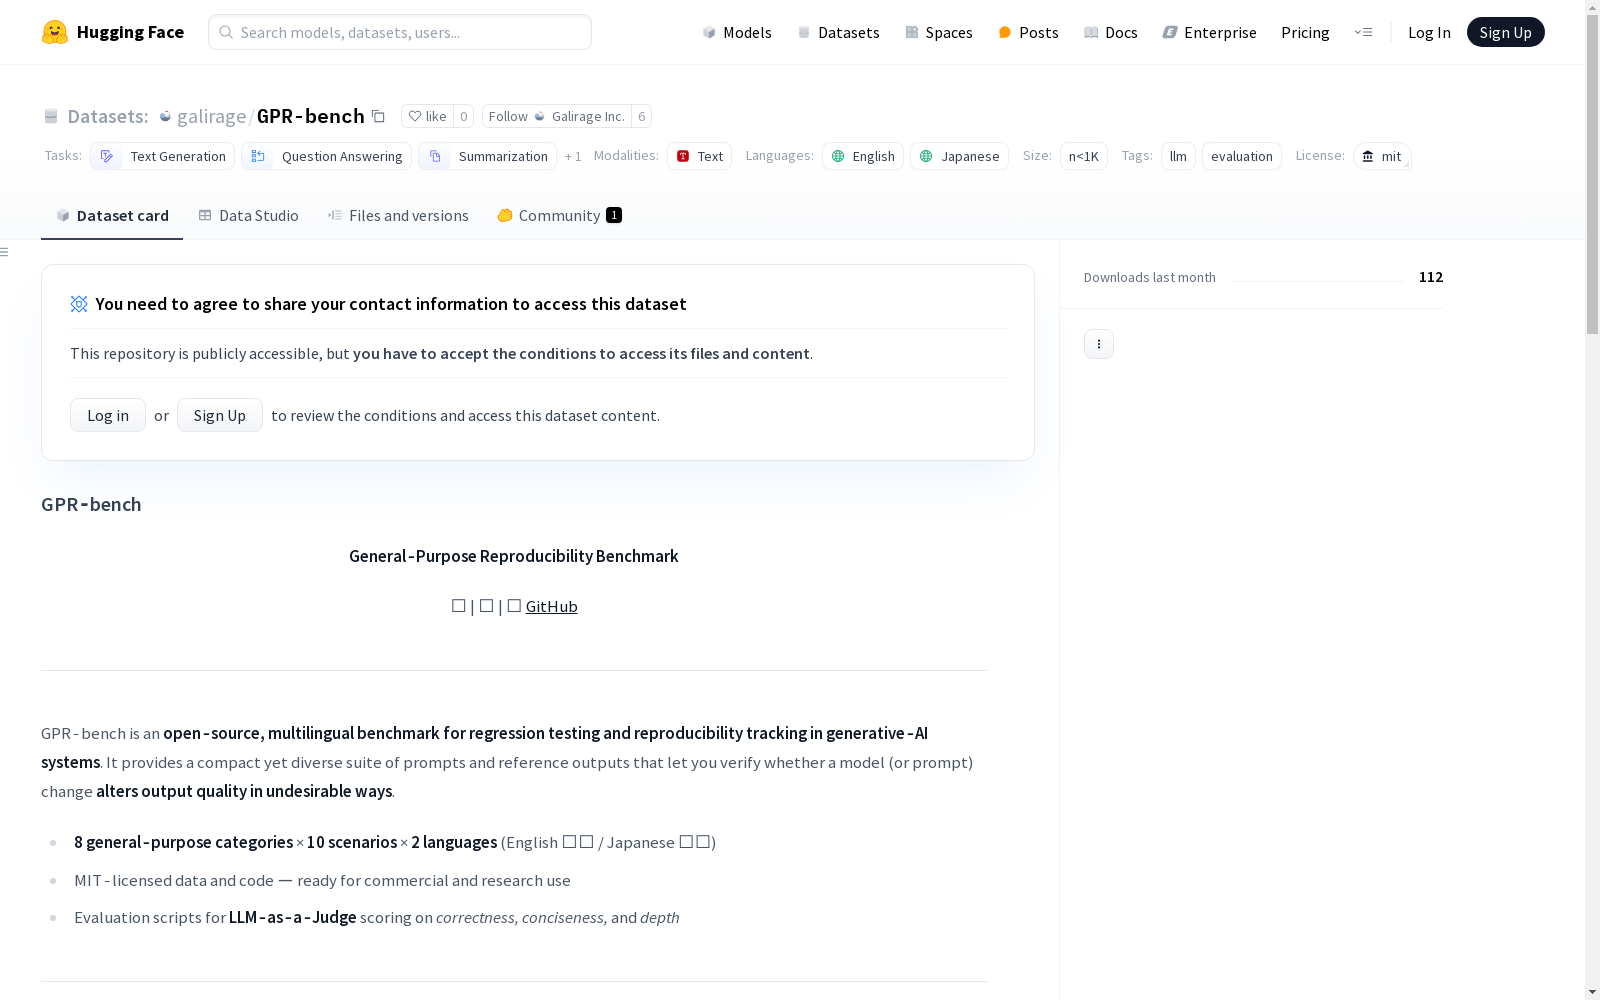
Task: Select the Summarization task tag
Action: click(x=487, y=156)
